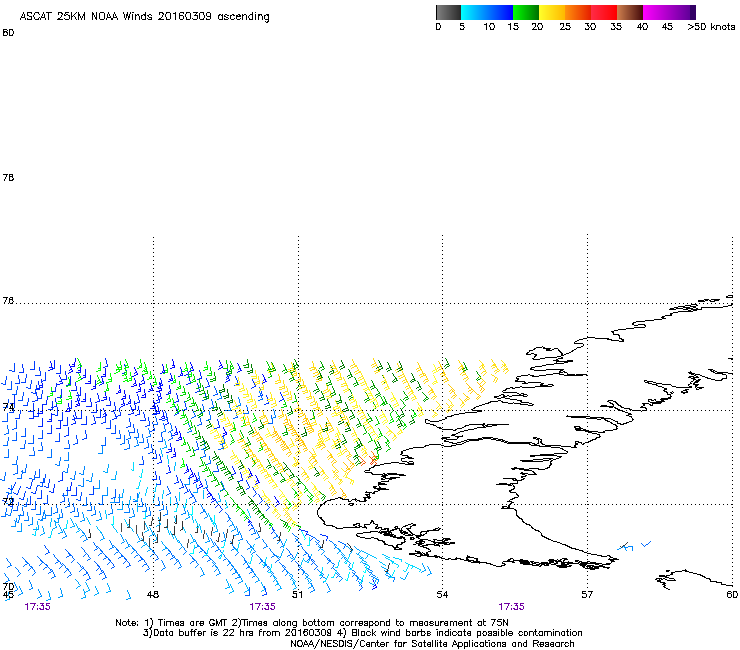
Task: Pick the yellow 20–25 knots legend segment
Action: tap(552, 12)
